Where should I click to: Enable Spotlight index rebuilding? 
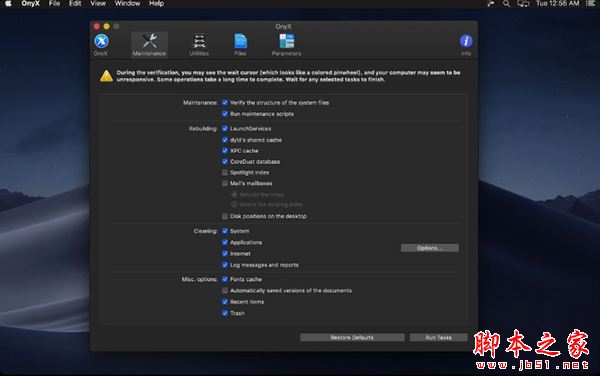[x=225, y=173]
